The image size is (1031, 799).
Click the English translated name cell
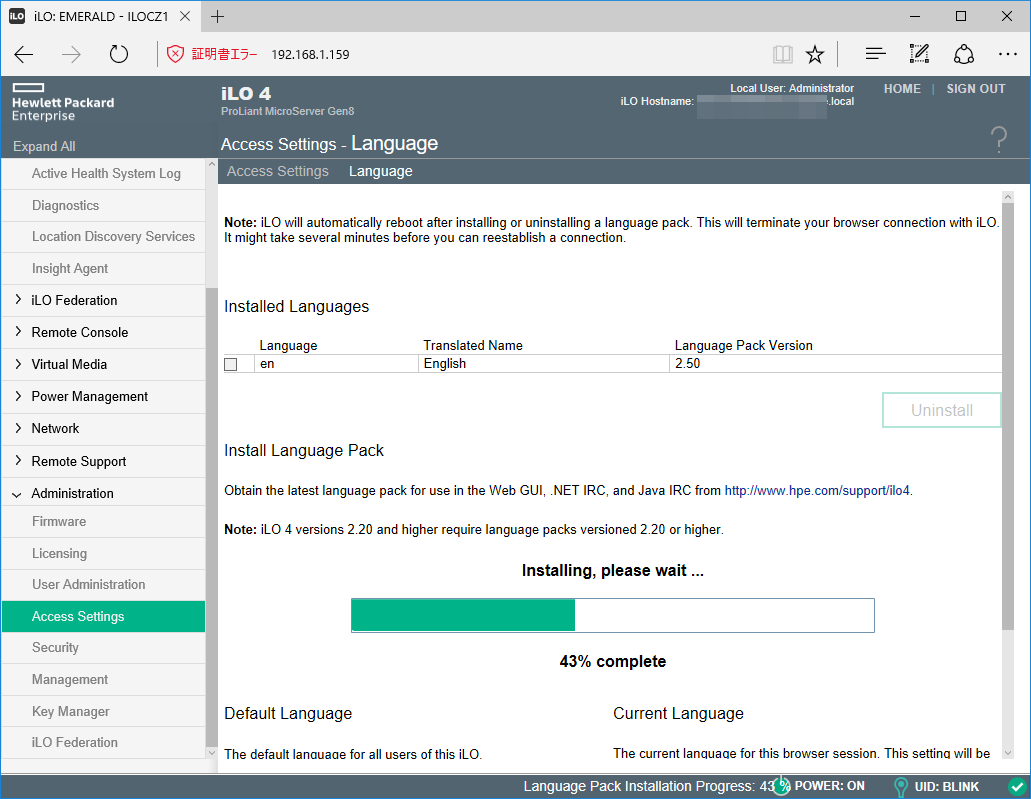(544, 364)
